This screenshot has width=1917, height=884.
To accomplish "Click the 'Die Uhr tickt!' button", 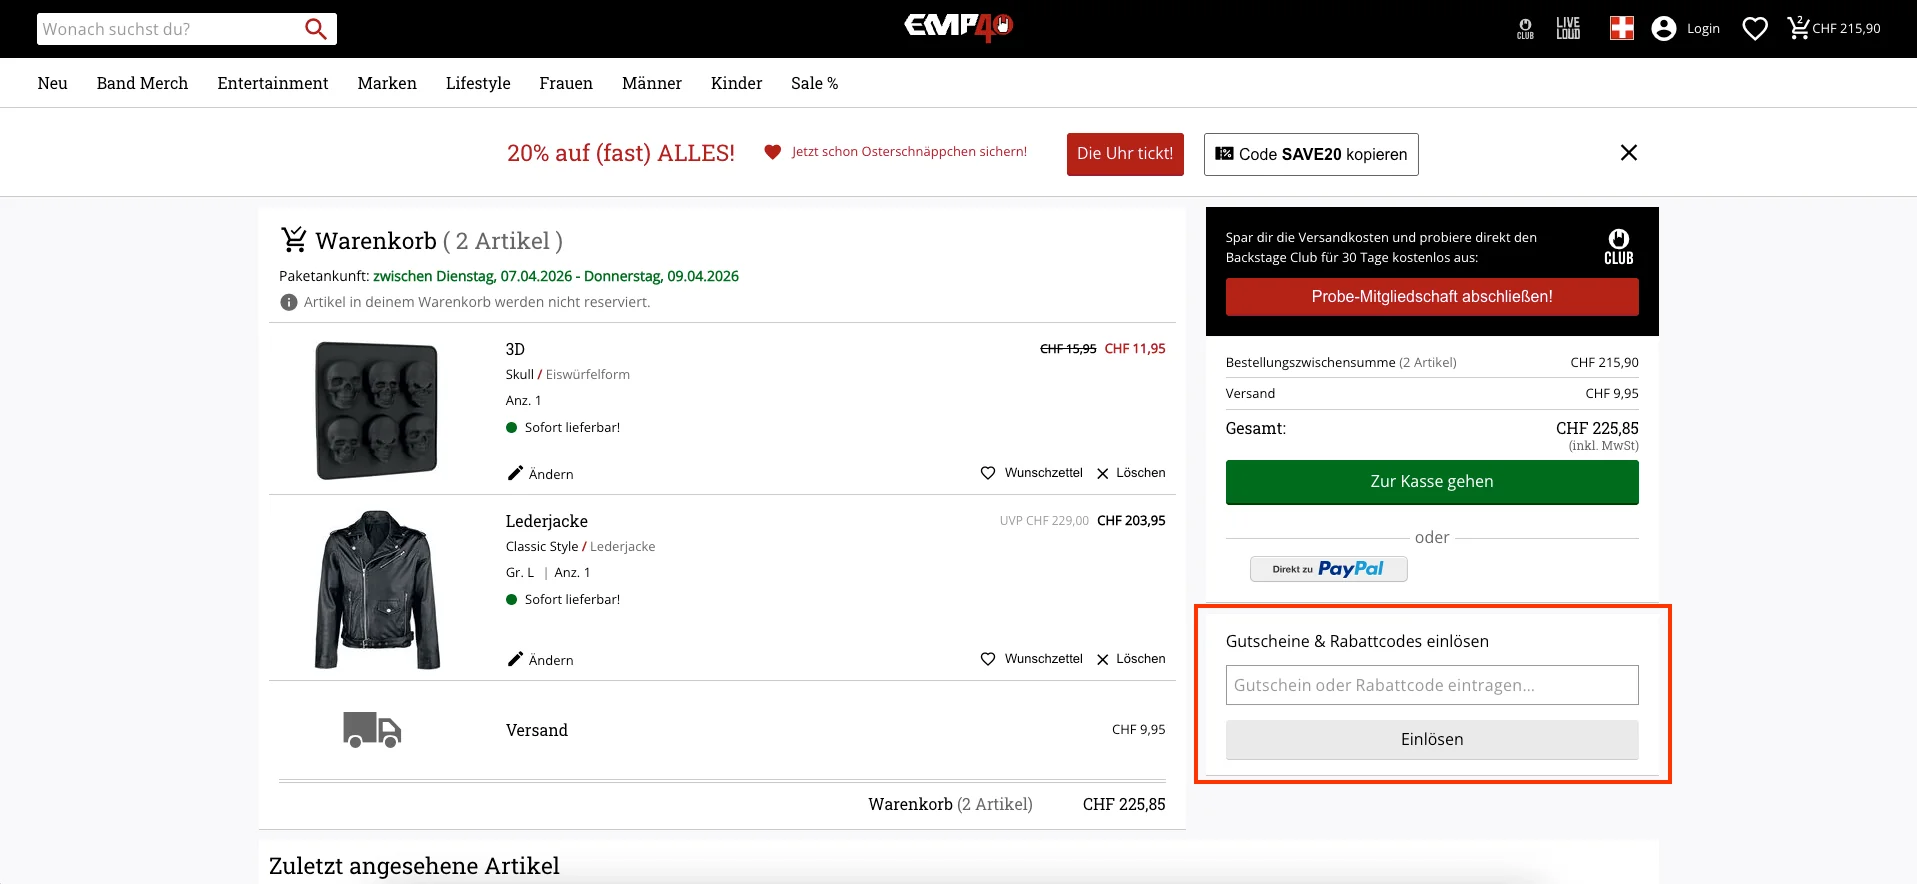I will [1125, 154].
